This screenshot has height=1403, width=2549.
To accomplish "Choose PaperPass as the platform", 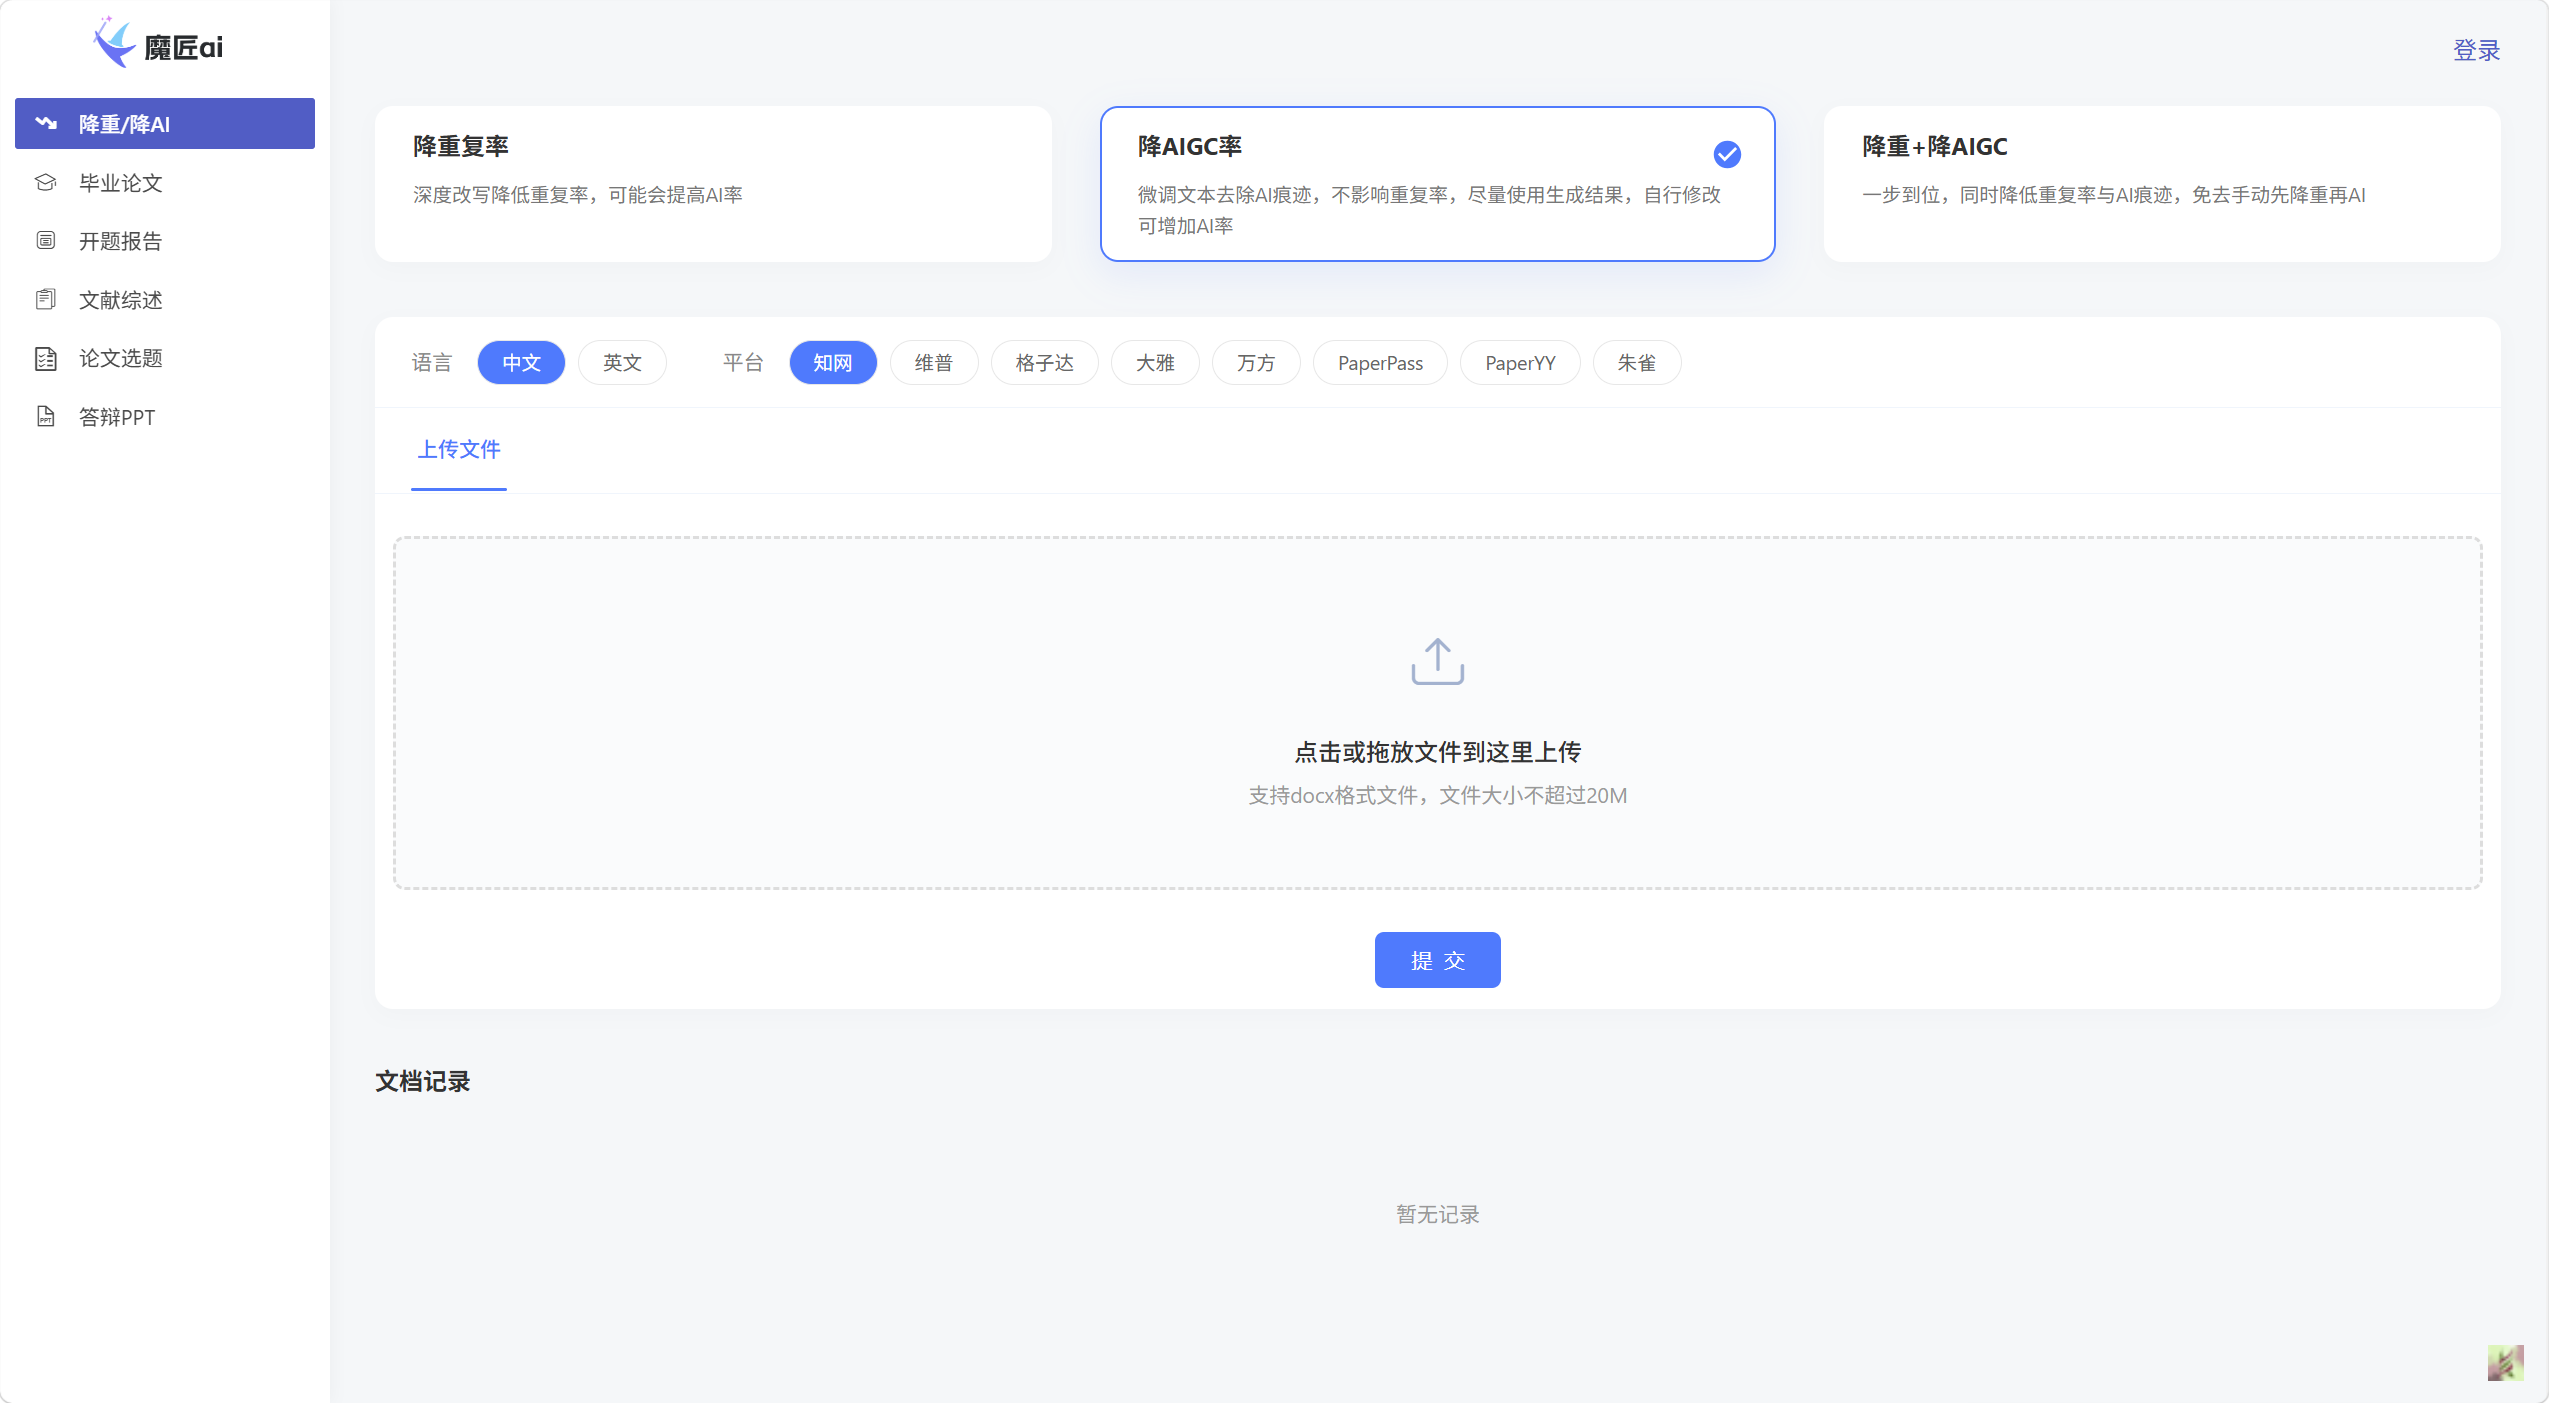I will coord(1380,362).
